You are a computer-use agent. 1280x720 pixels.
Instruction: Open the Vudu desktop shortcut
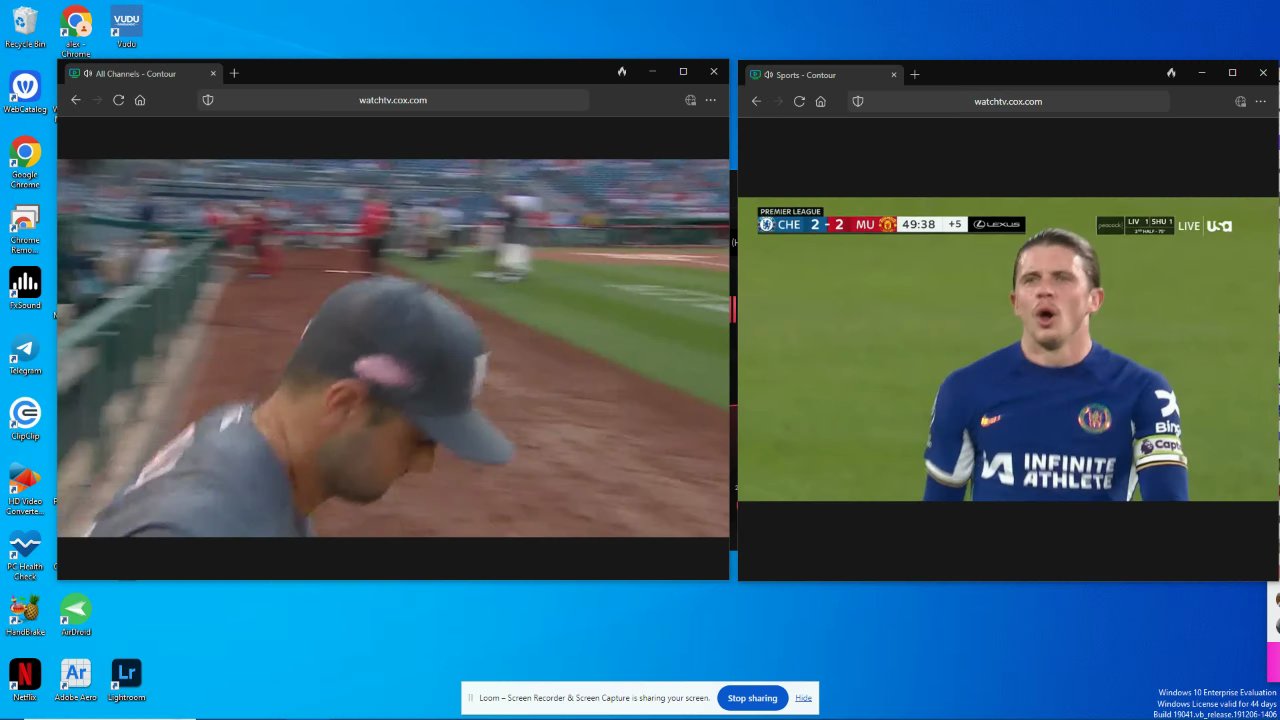[x=126, y=27]
